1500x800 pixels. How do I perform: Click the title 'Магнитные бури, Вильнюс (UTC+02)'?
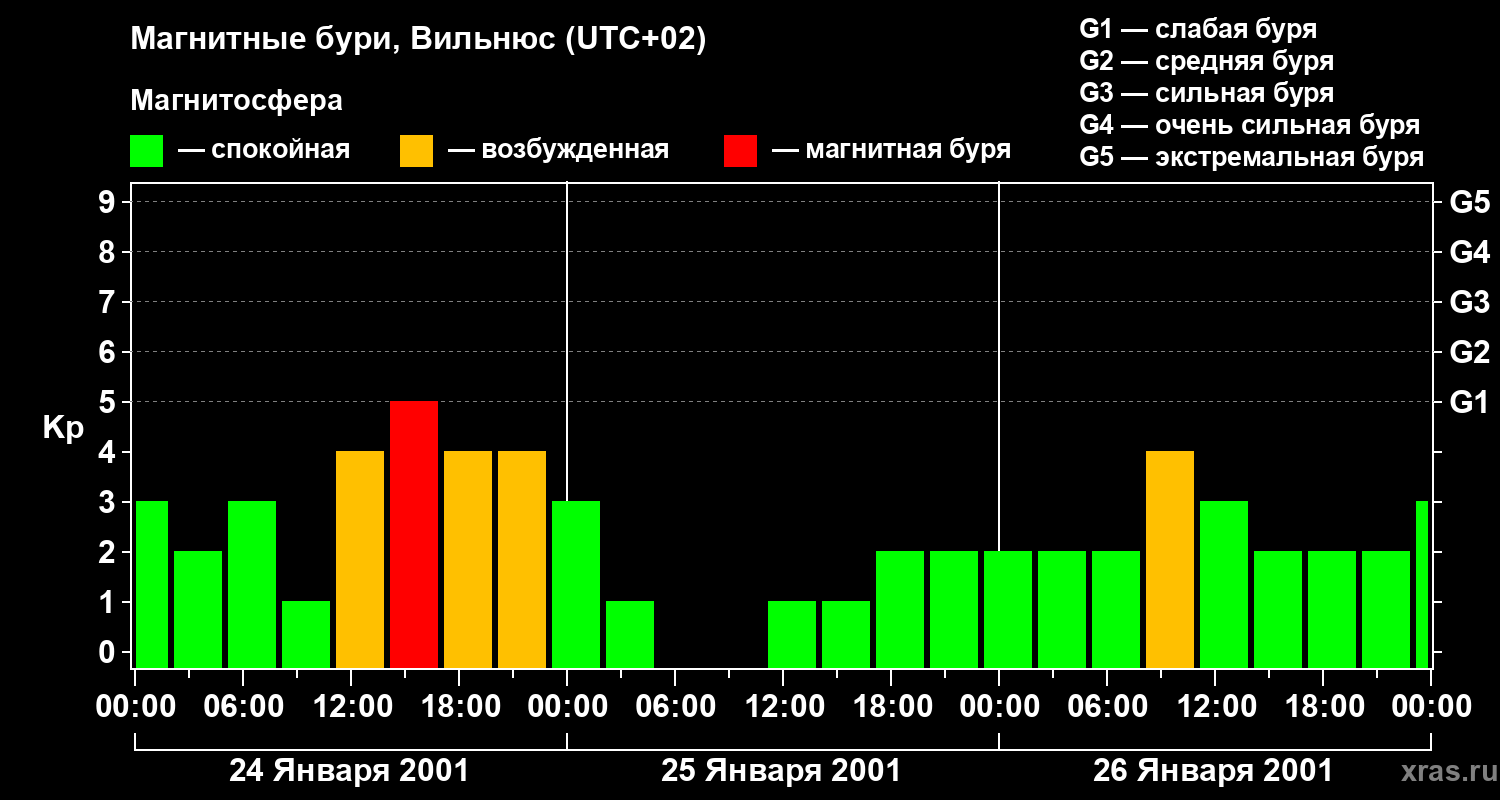tap(418, 41)
